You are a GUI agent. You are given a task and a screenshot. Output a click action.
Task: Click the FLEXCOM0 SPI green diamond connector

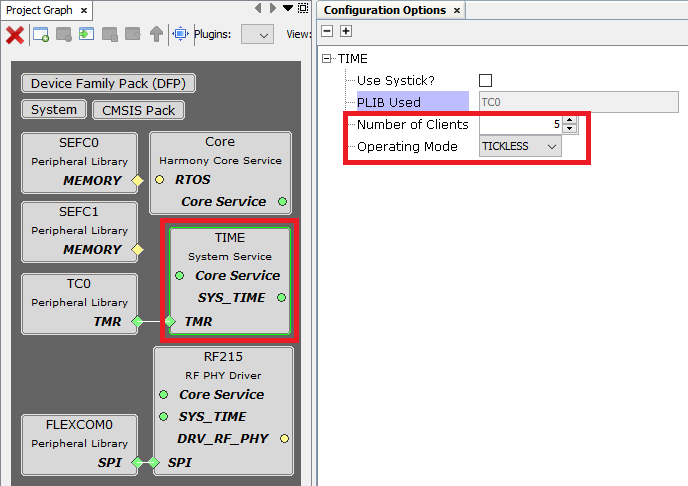137,463
